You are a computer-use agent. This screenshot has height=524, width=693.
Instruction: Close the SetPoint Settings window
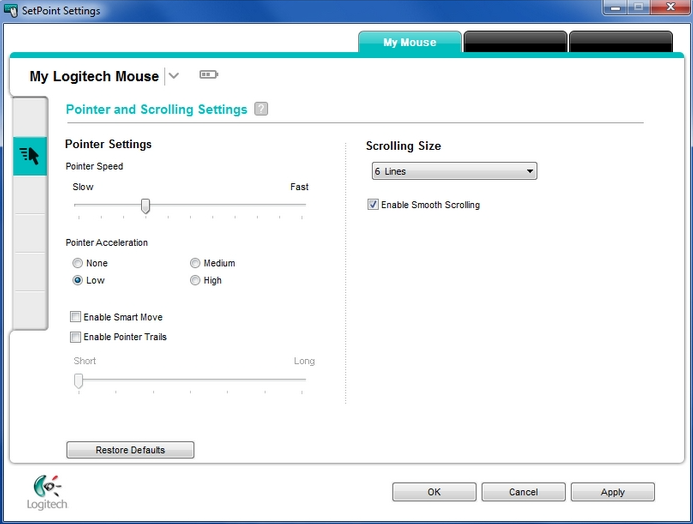click(x=671, y=7)
